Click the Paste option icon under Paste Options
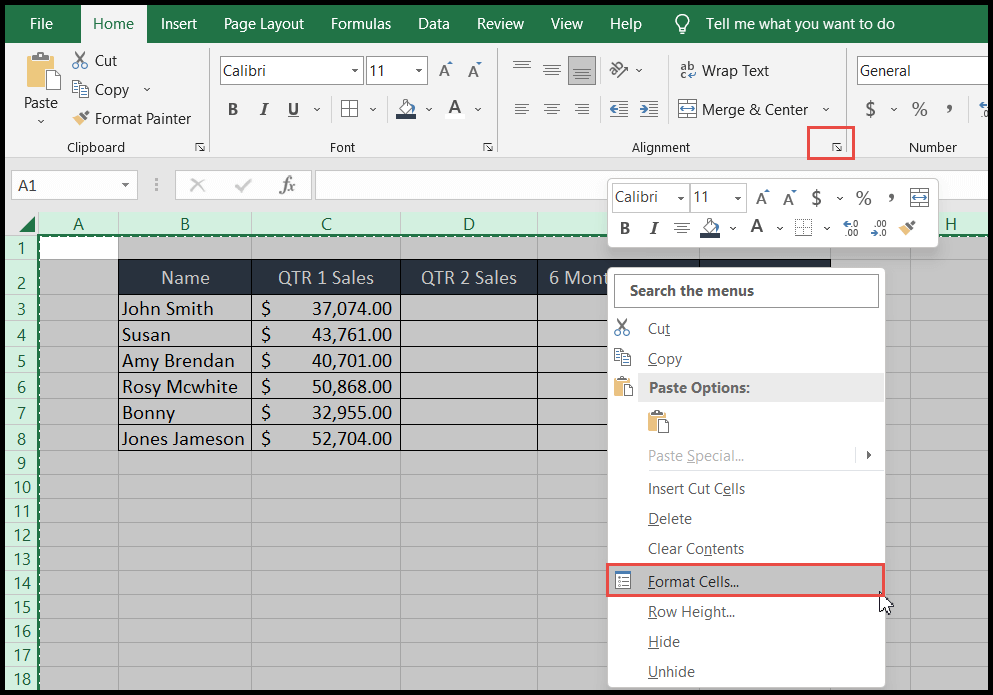The image size is (993, 695). coord(658,421)
